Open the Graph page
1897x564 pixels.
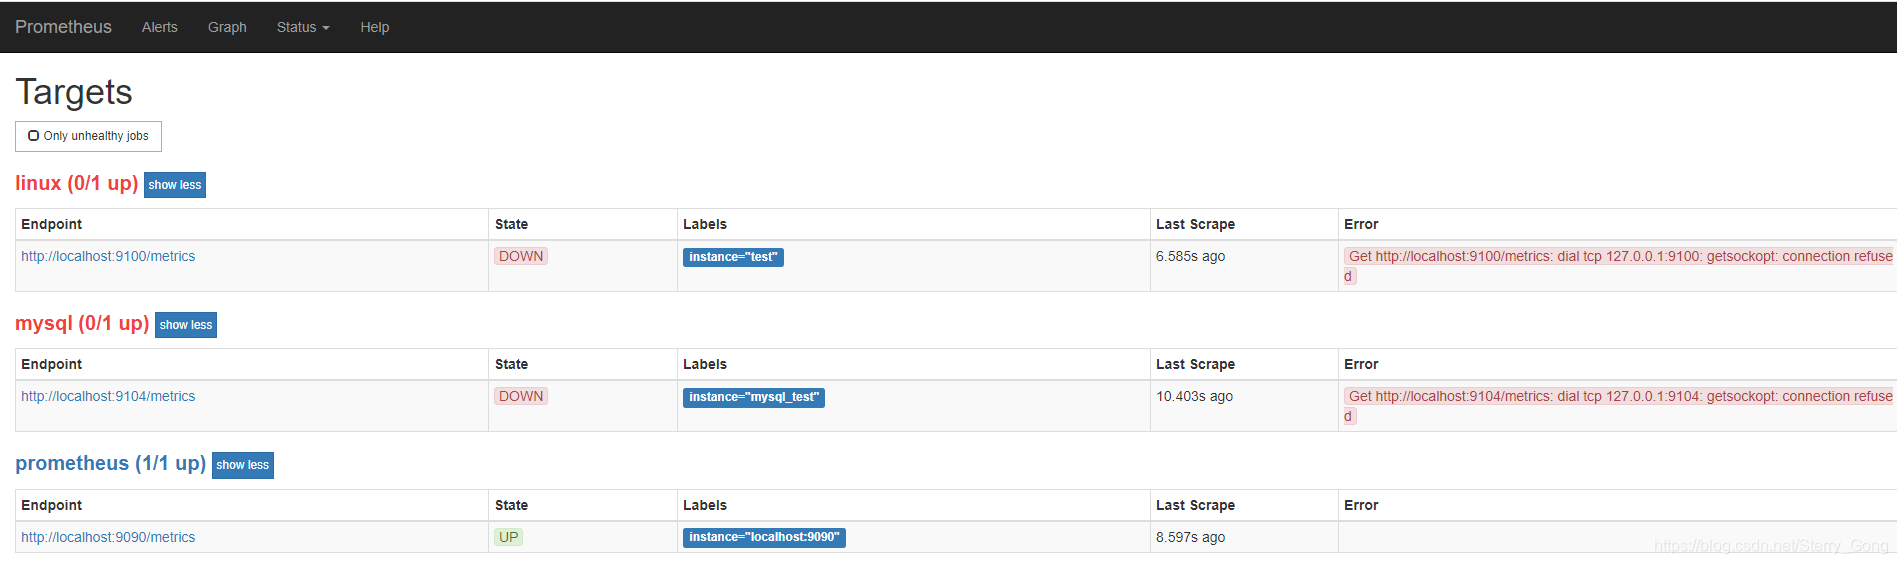tap(227, 27)
